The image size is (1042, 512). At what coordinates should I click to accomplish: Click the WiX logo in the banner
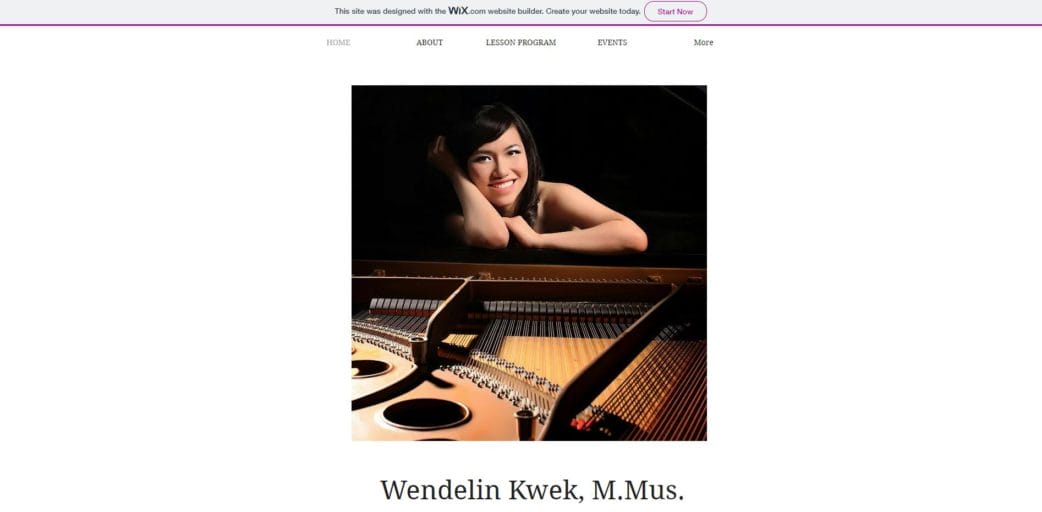point(458,11)
